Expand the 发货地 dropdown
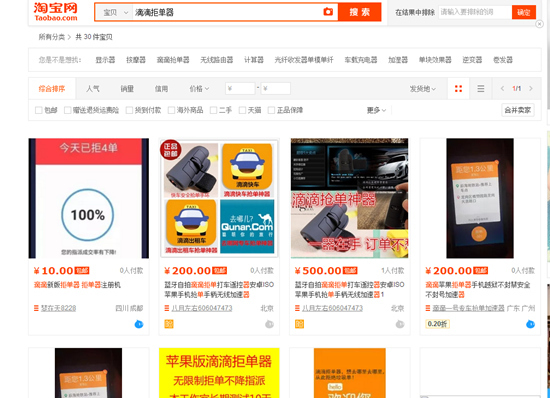The image size is (550, 398). 423,89
